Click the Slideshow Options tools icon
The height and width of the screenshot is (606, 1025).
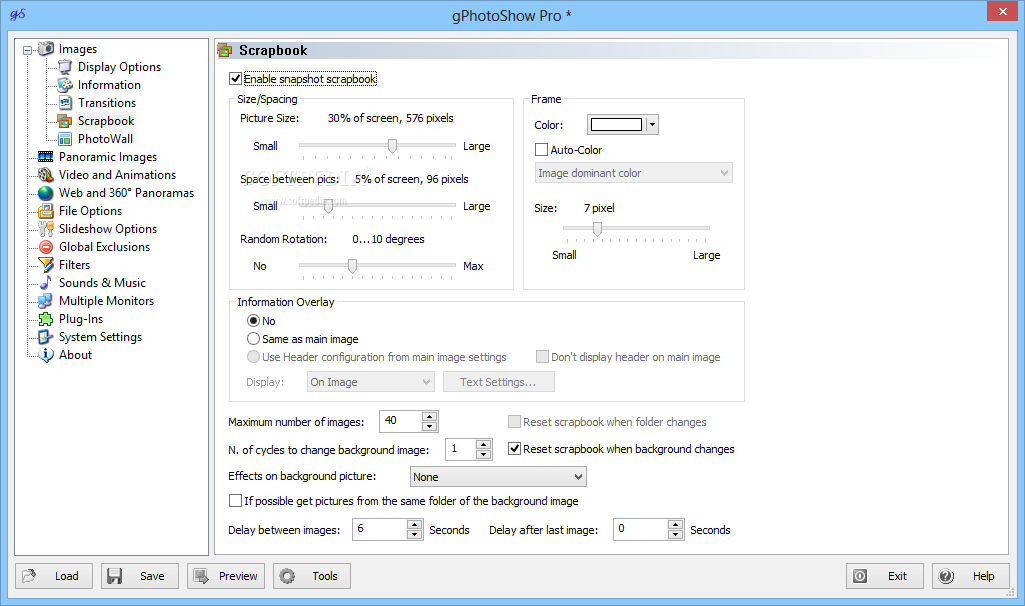[x=46, y=229]
